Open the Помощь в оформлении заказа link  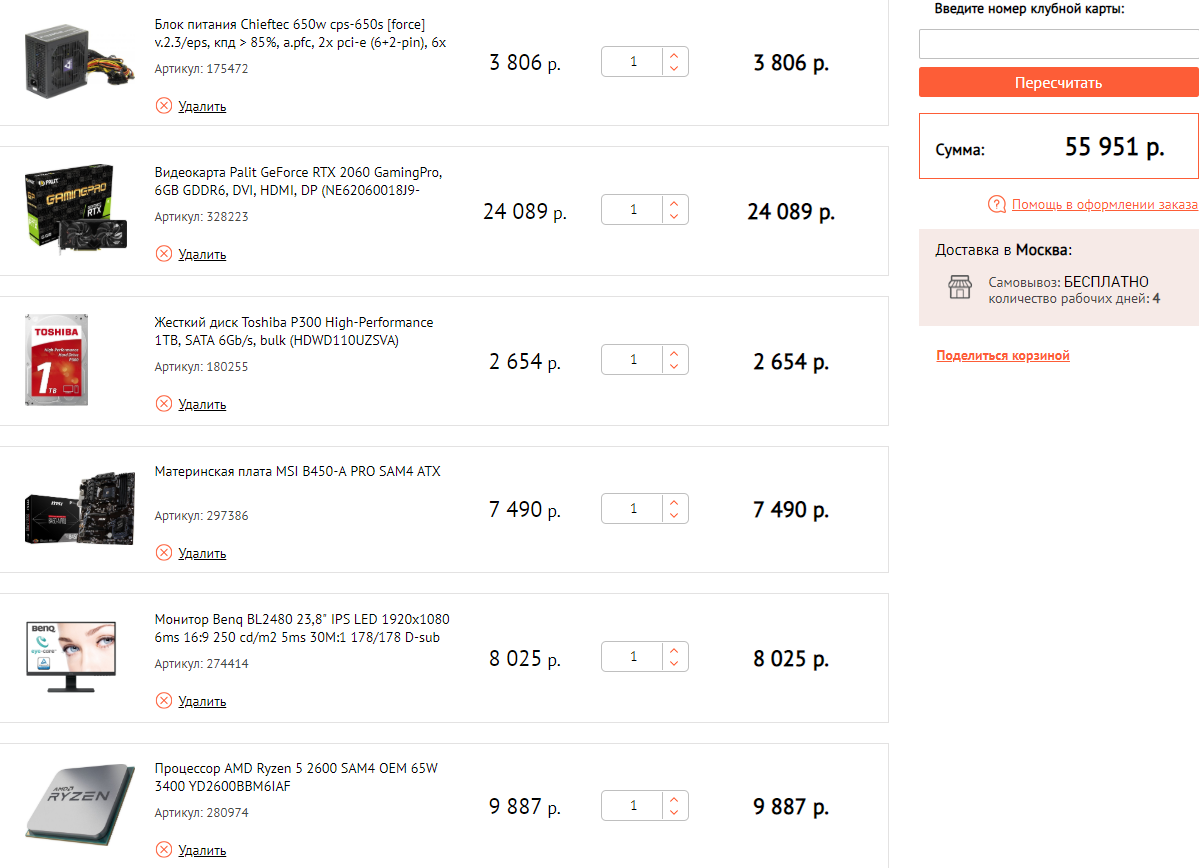click(1104, 205)
